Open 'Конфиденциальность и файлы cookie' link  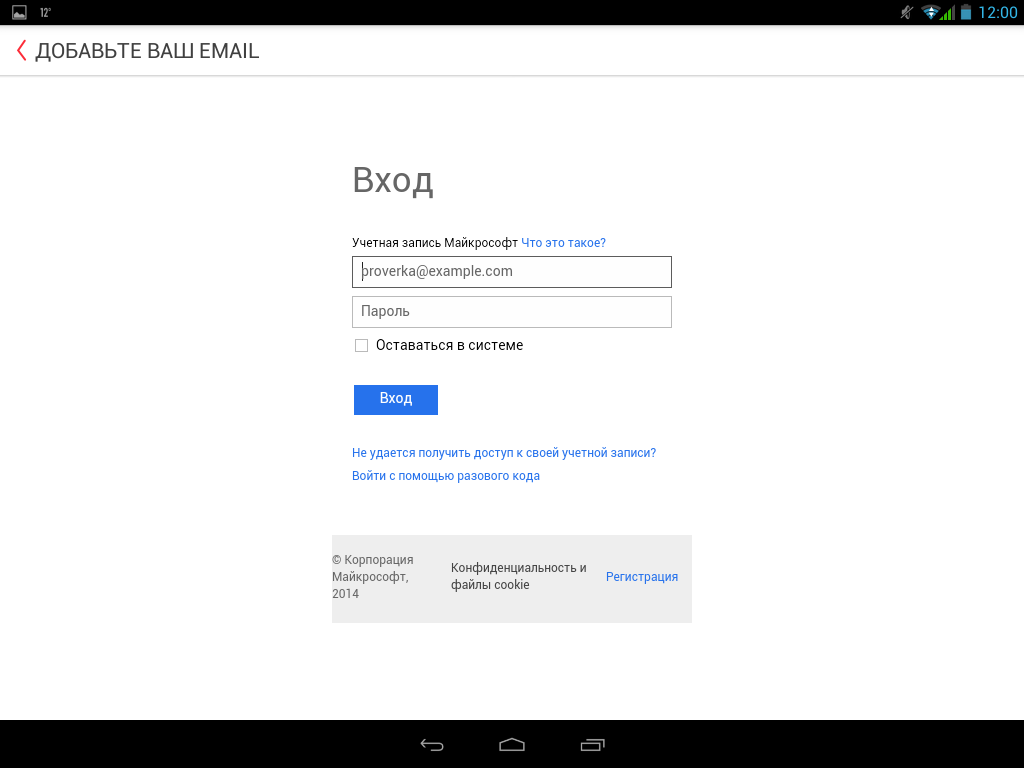[518, 576]
